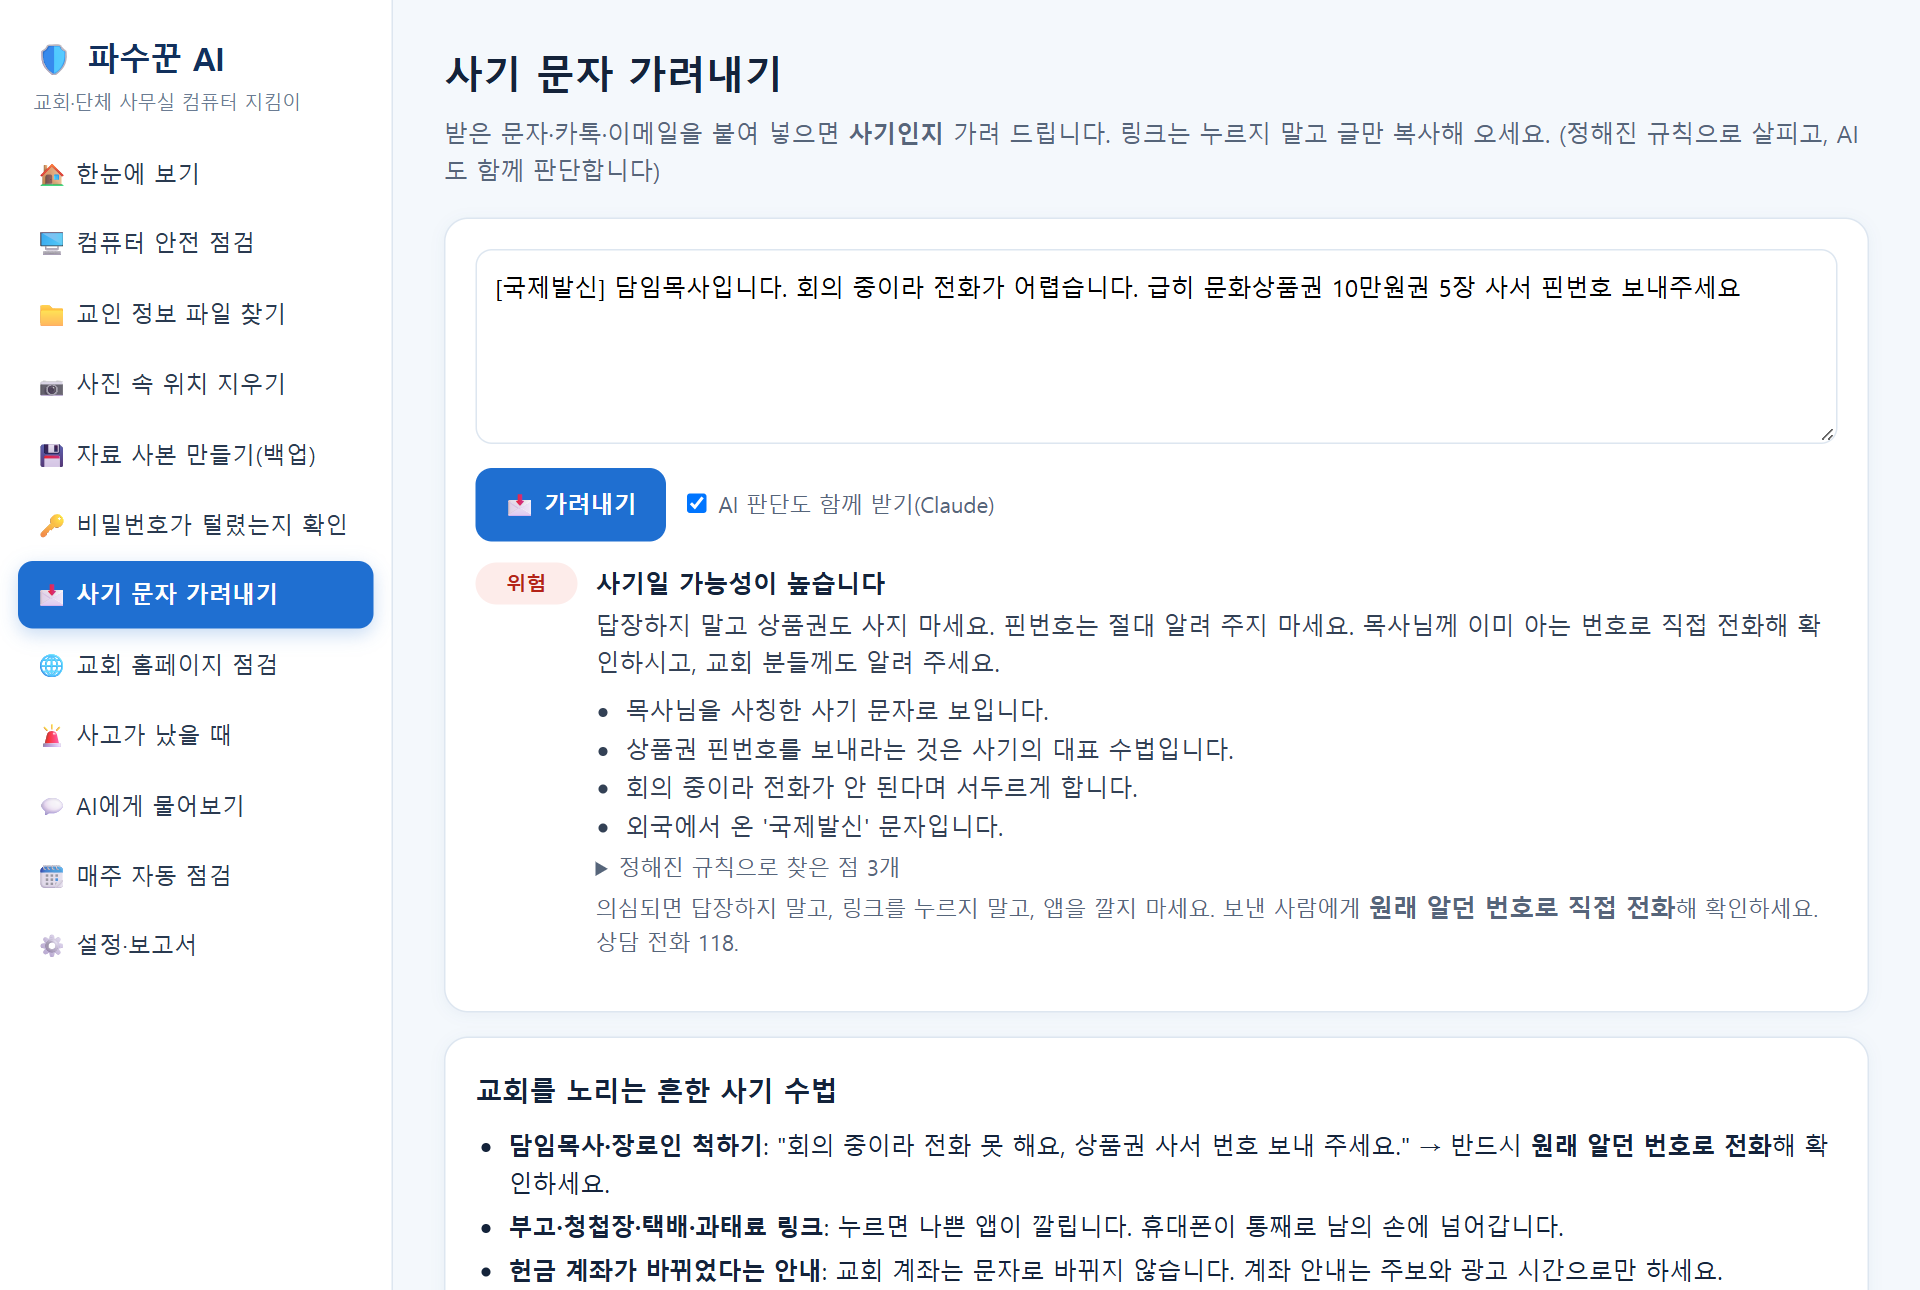Click the calendar icon beside 매주 자동 점검
Image resolution: width=1920 pixels, height=1290 pixels.
pos(51,877)
